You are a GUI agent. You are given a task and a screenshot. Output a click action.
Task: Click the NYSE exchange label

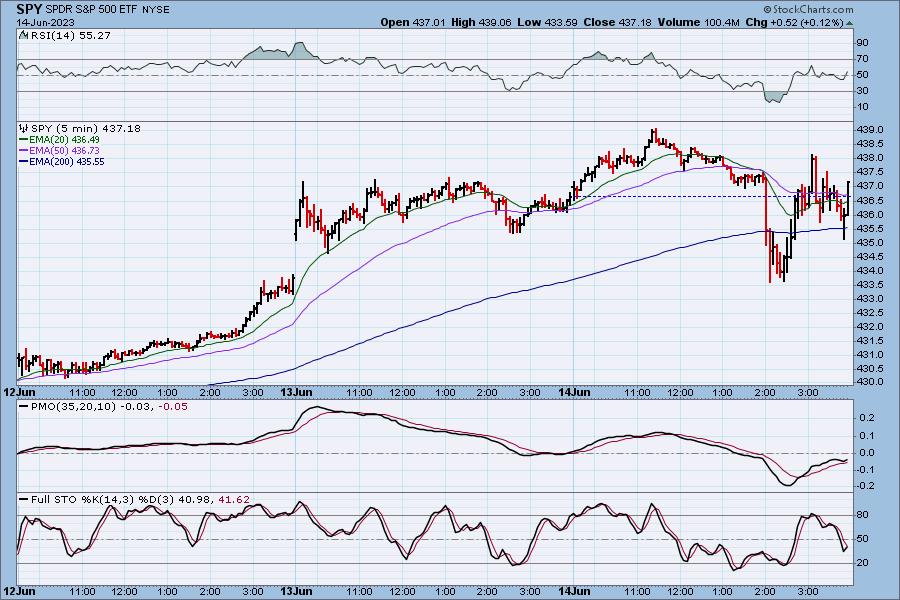pyautogui.click(x=156, y=10)
